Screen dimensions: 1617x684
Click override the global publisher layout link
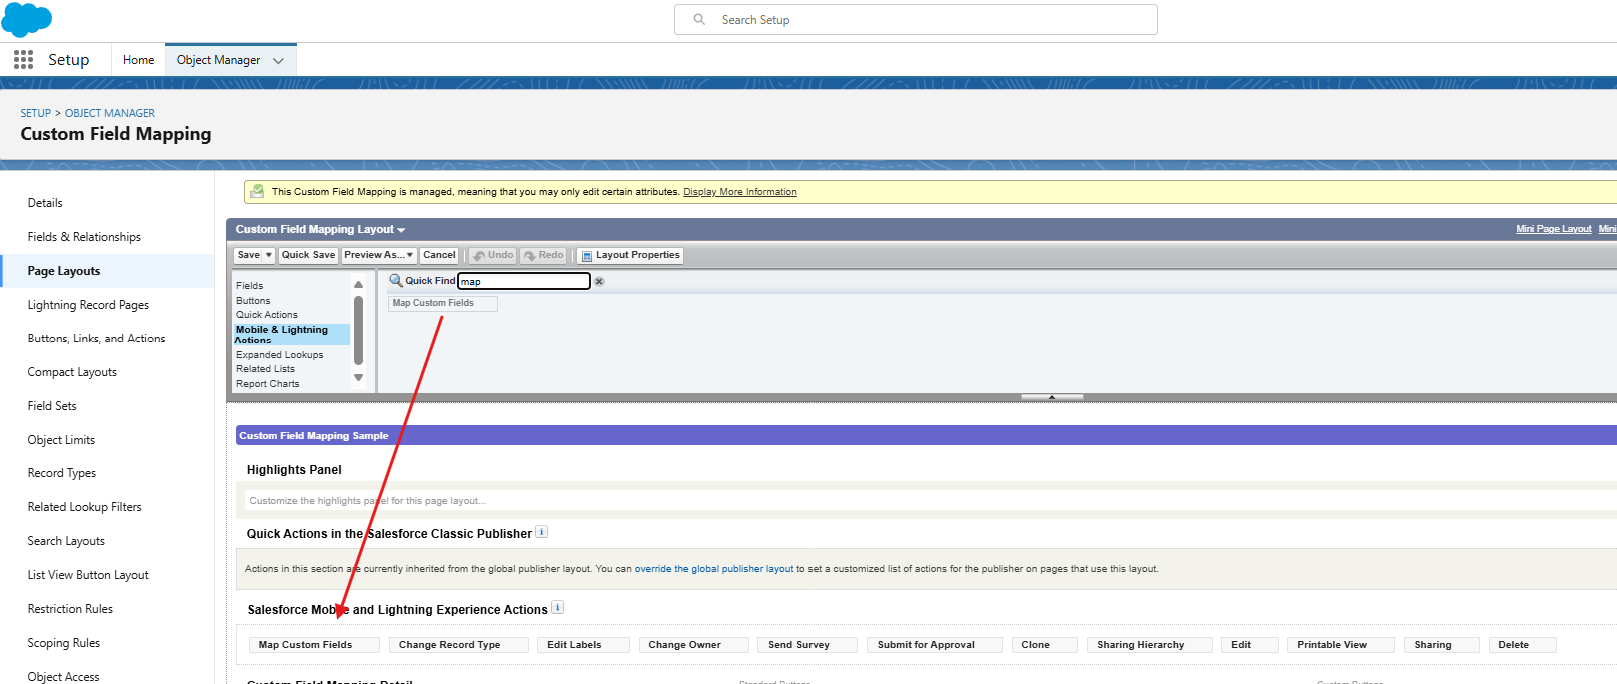[714, 568]
